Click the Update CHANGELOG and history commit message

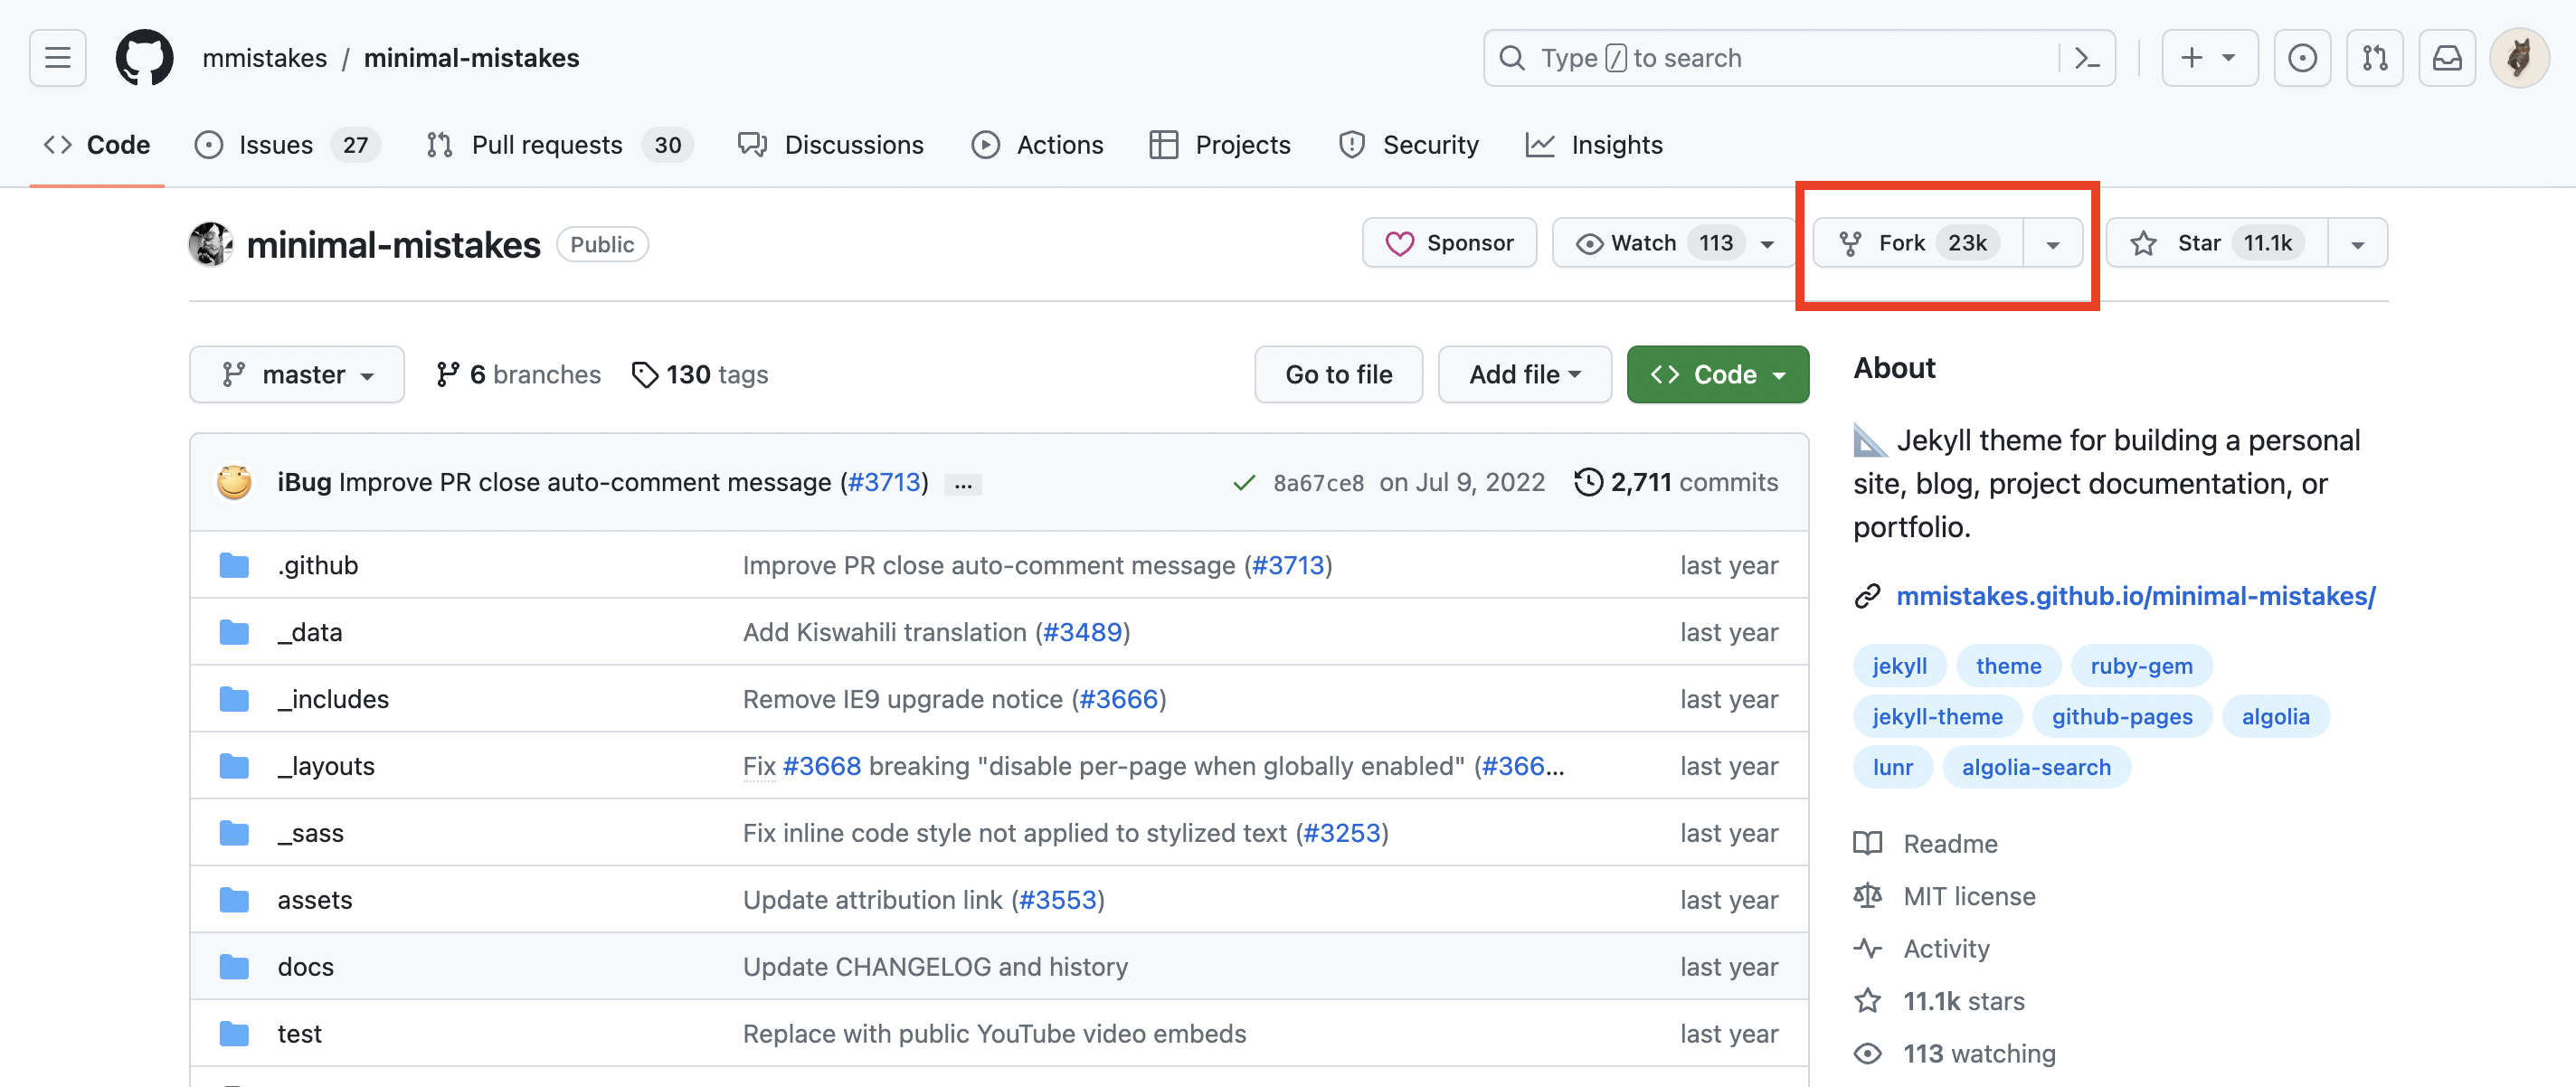[x=935, y=967]
